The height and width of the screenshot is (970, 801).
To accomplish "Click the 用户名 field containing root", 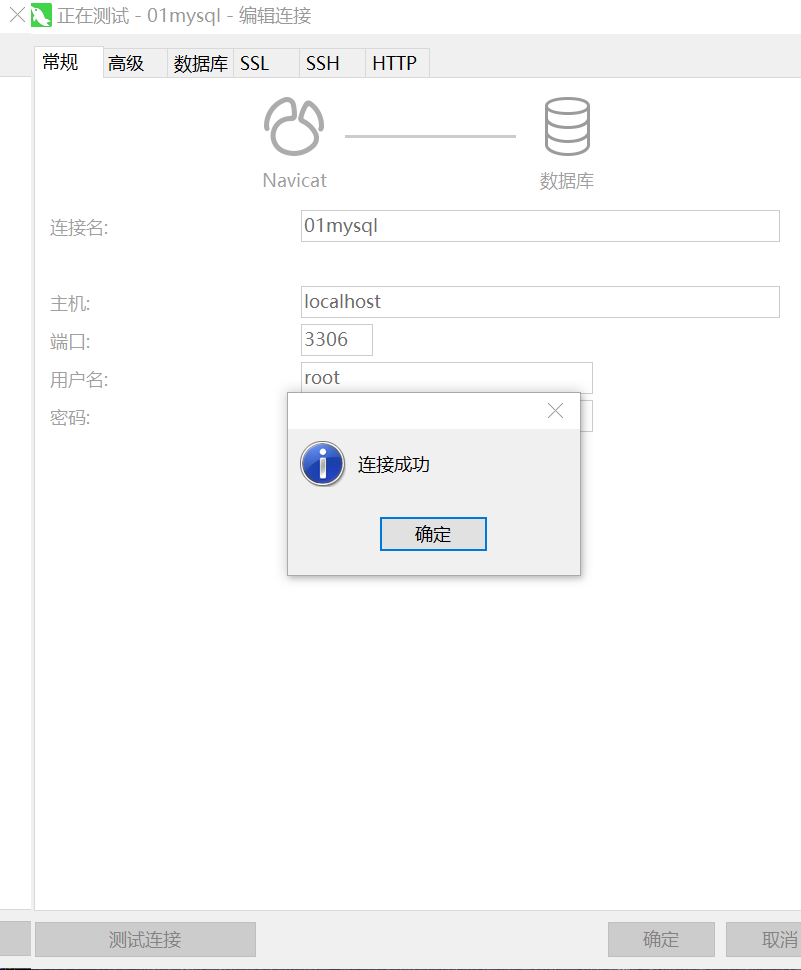I will coord(447,377).
